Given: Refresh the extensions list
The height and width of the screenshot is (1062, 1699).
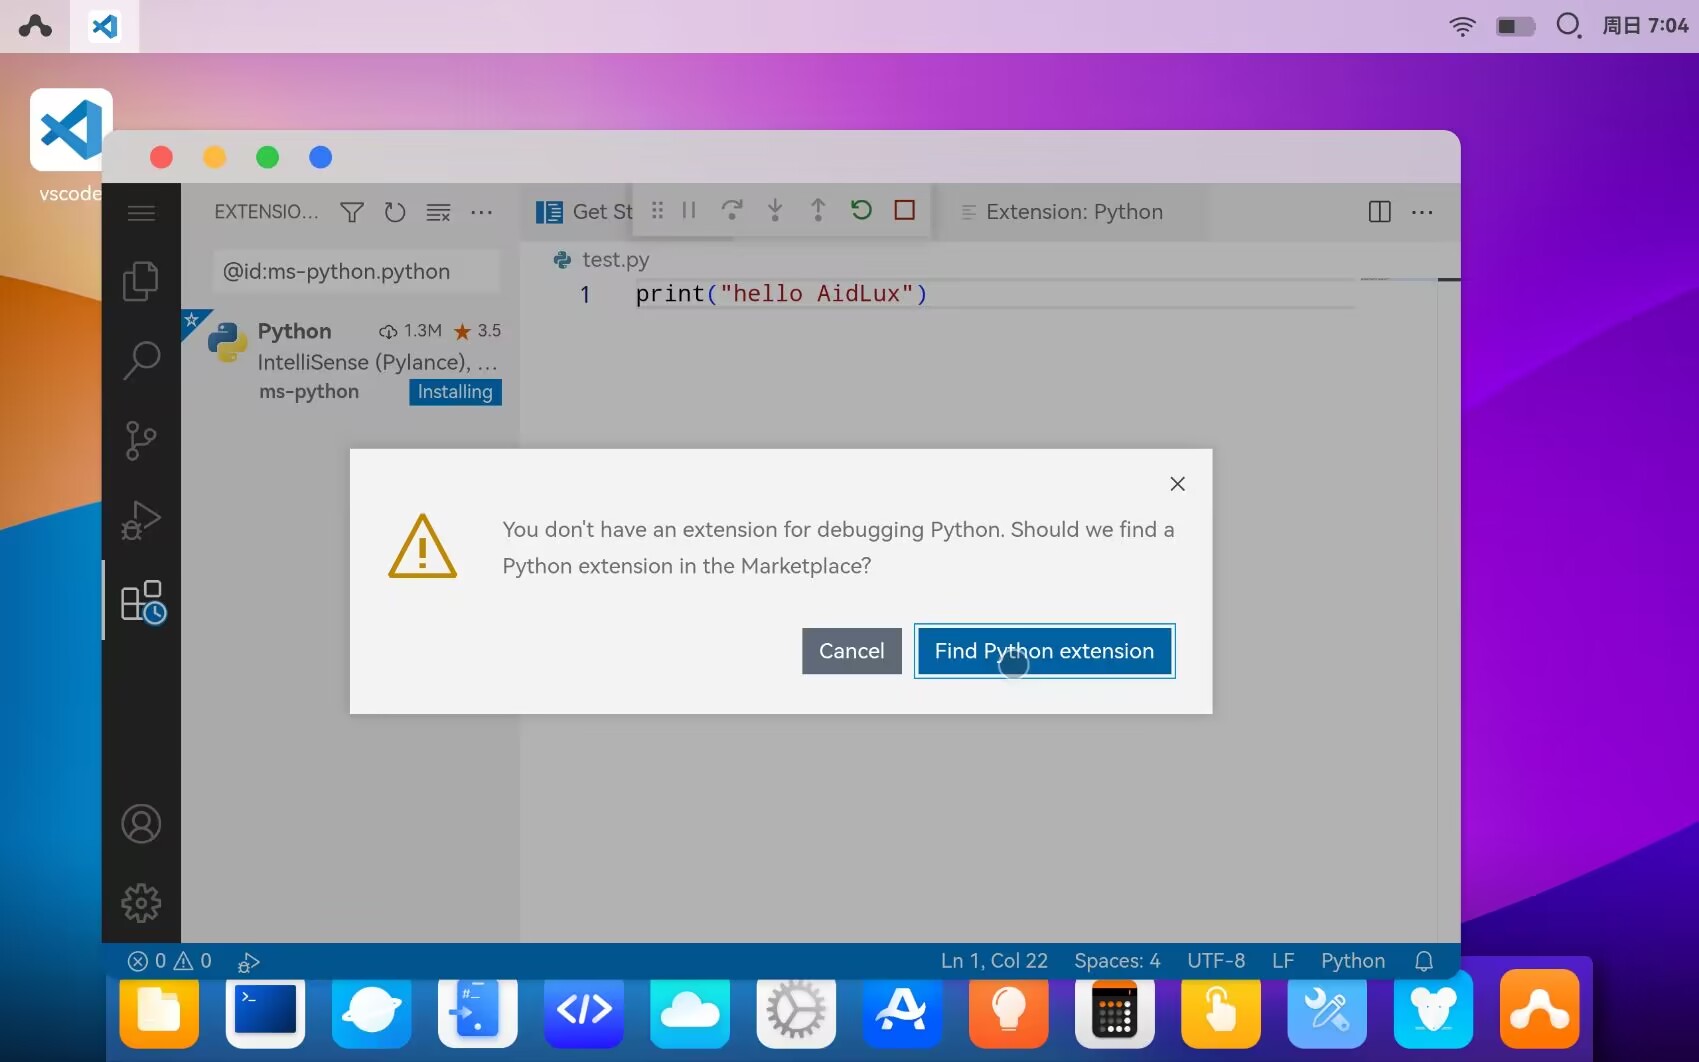Looking at the screenshot, I should click(x=395, y=212).
